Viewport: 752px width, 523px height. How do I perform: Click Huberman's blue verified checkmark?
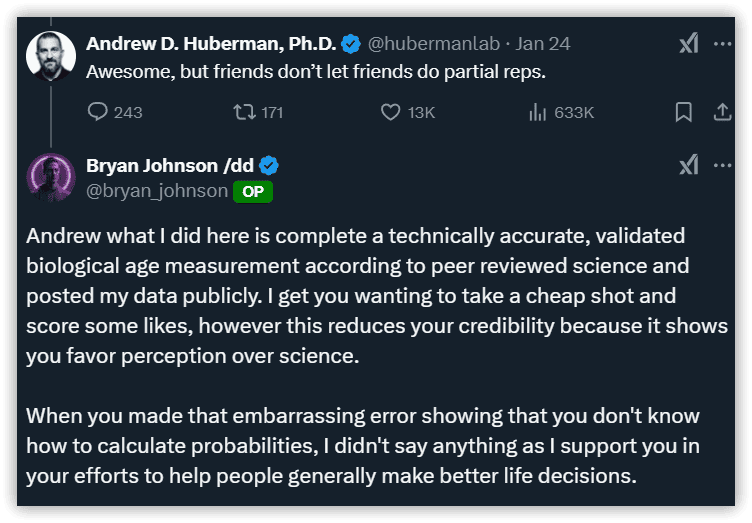(351, 44)
